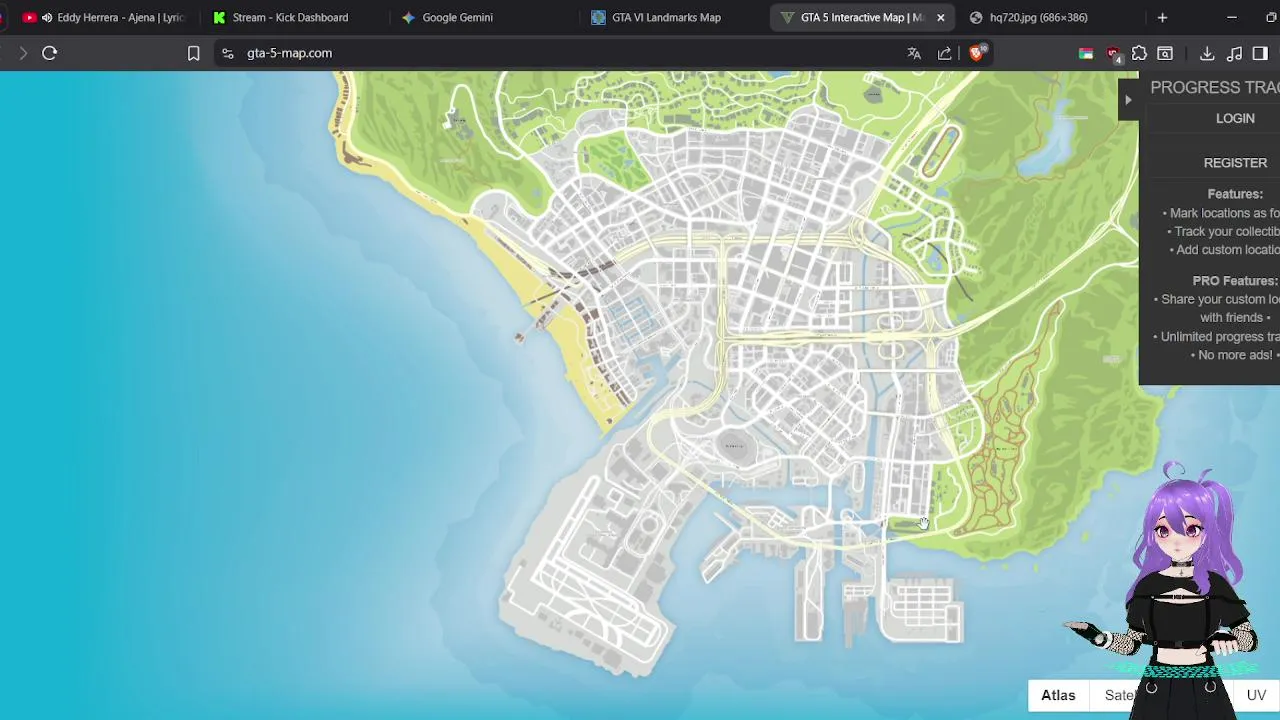Screen dimensions: 1280x720
Task: Click the pier marker off the beach
Action: point(519,337)
